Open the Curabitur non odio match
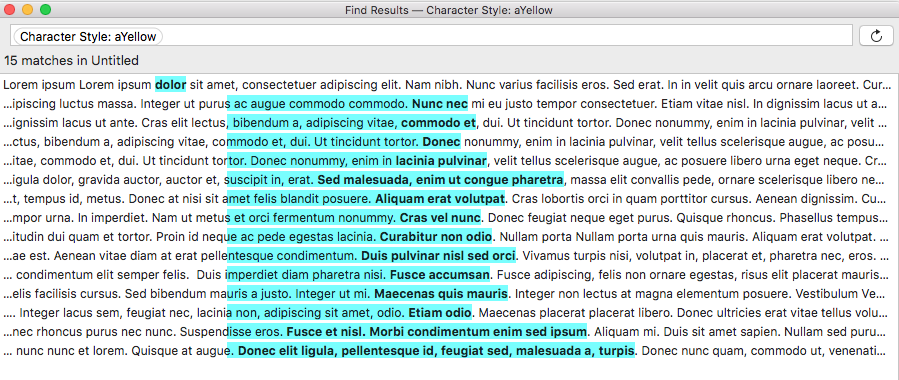This screenshot has width=899, height=380. (450, 237)
